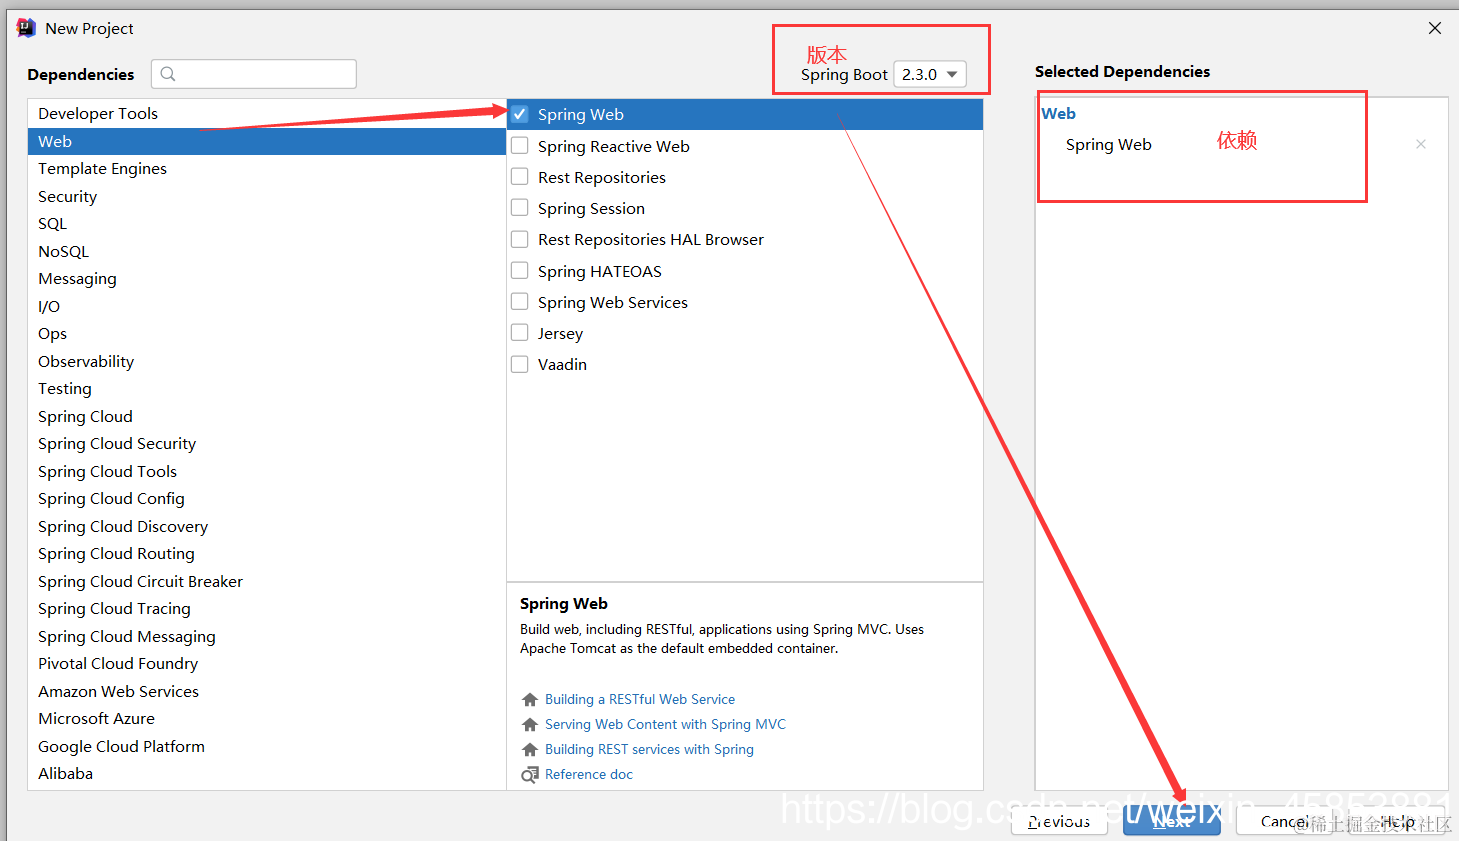Open Spring Cloud Messaging category

click(x=267, y=636)
